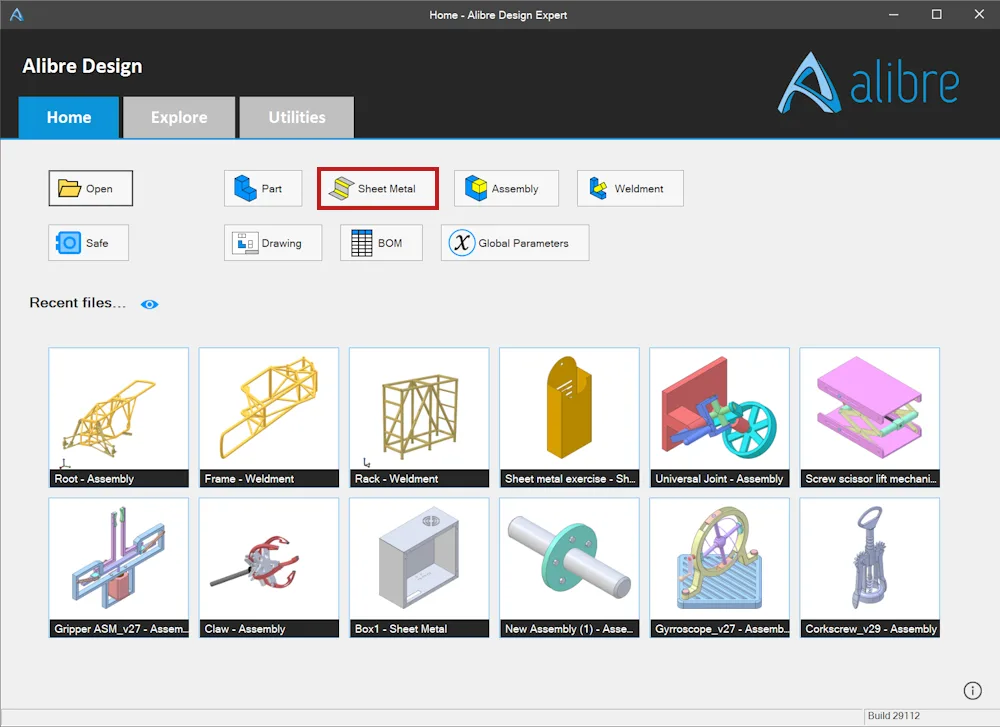Image resolution: width=1000 pixels, height=727 pixels.
Task: Open the Sheet metal exercise file
Action: click(x=570, y=418)
